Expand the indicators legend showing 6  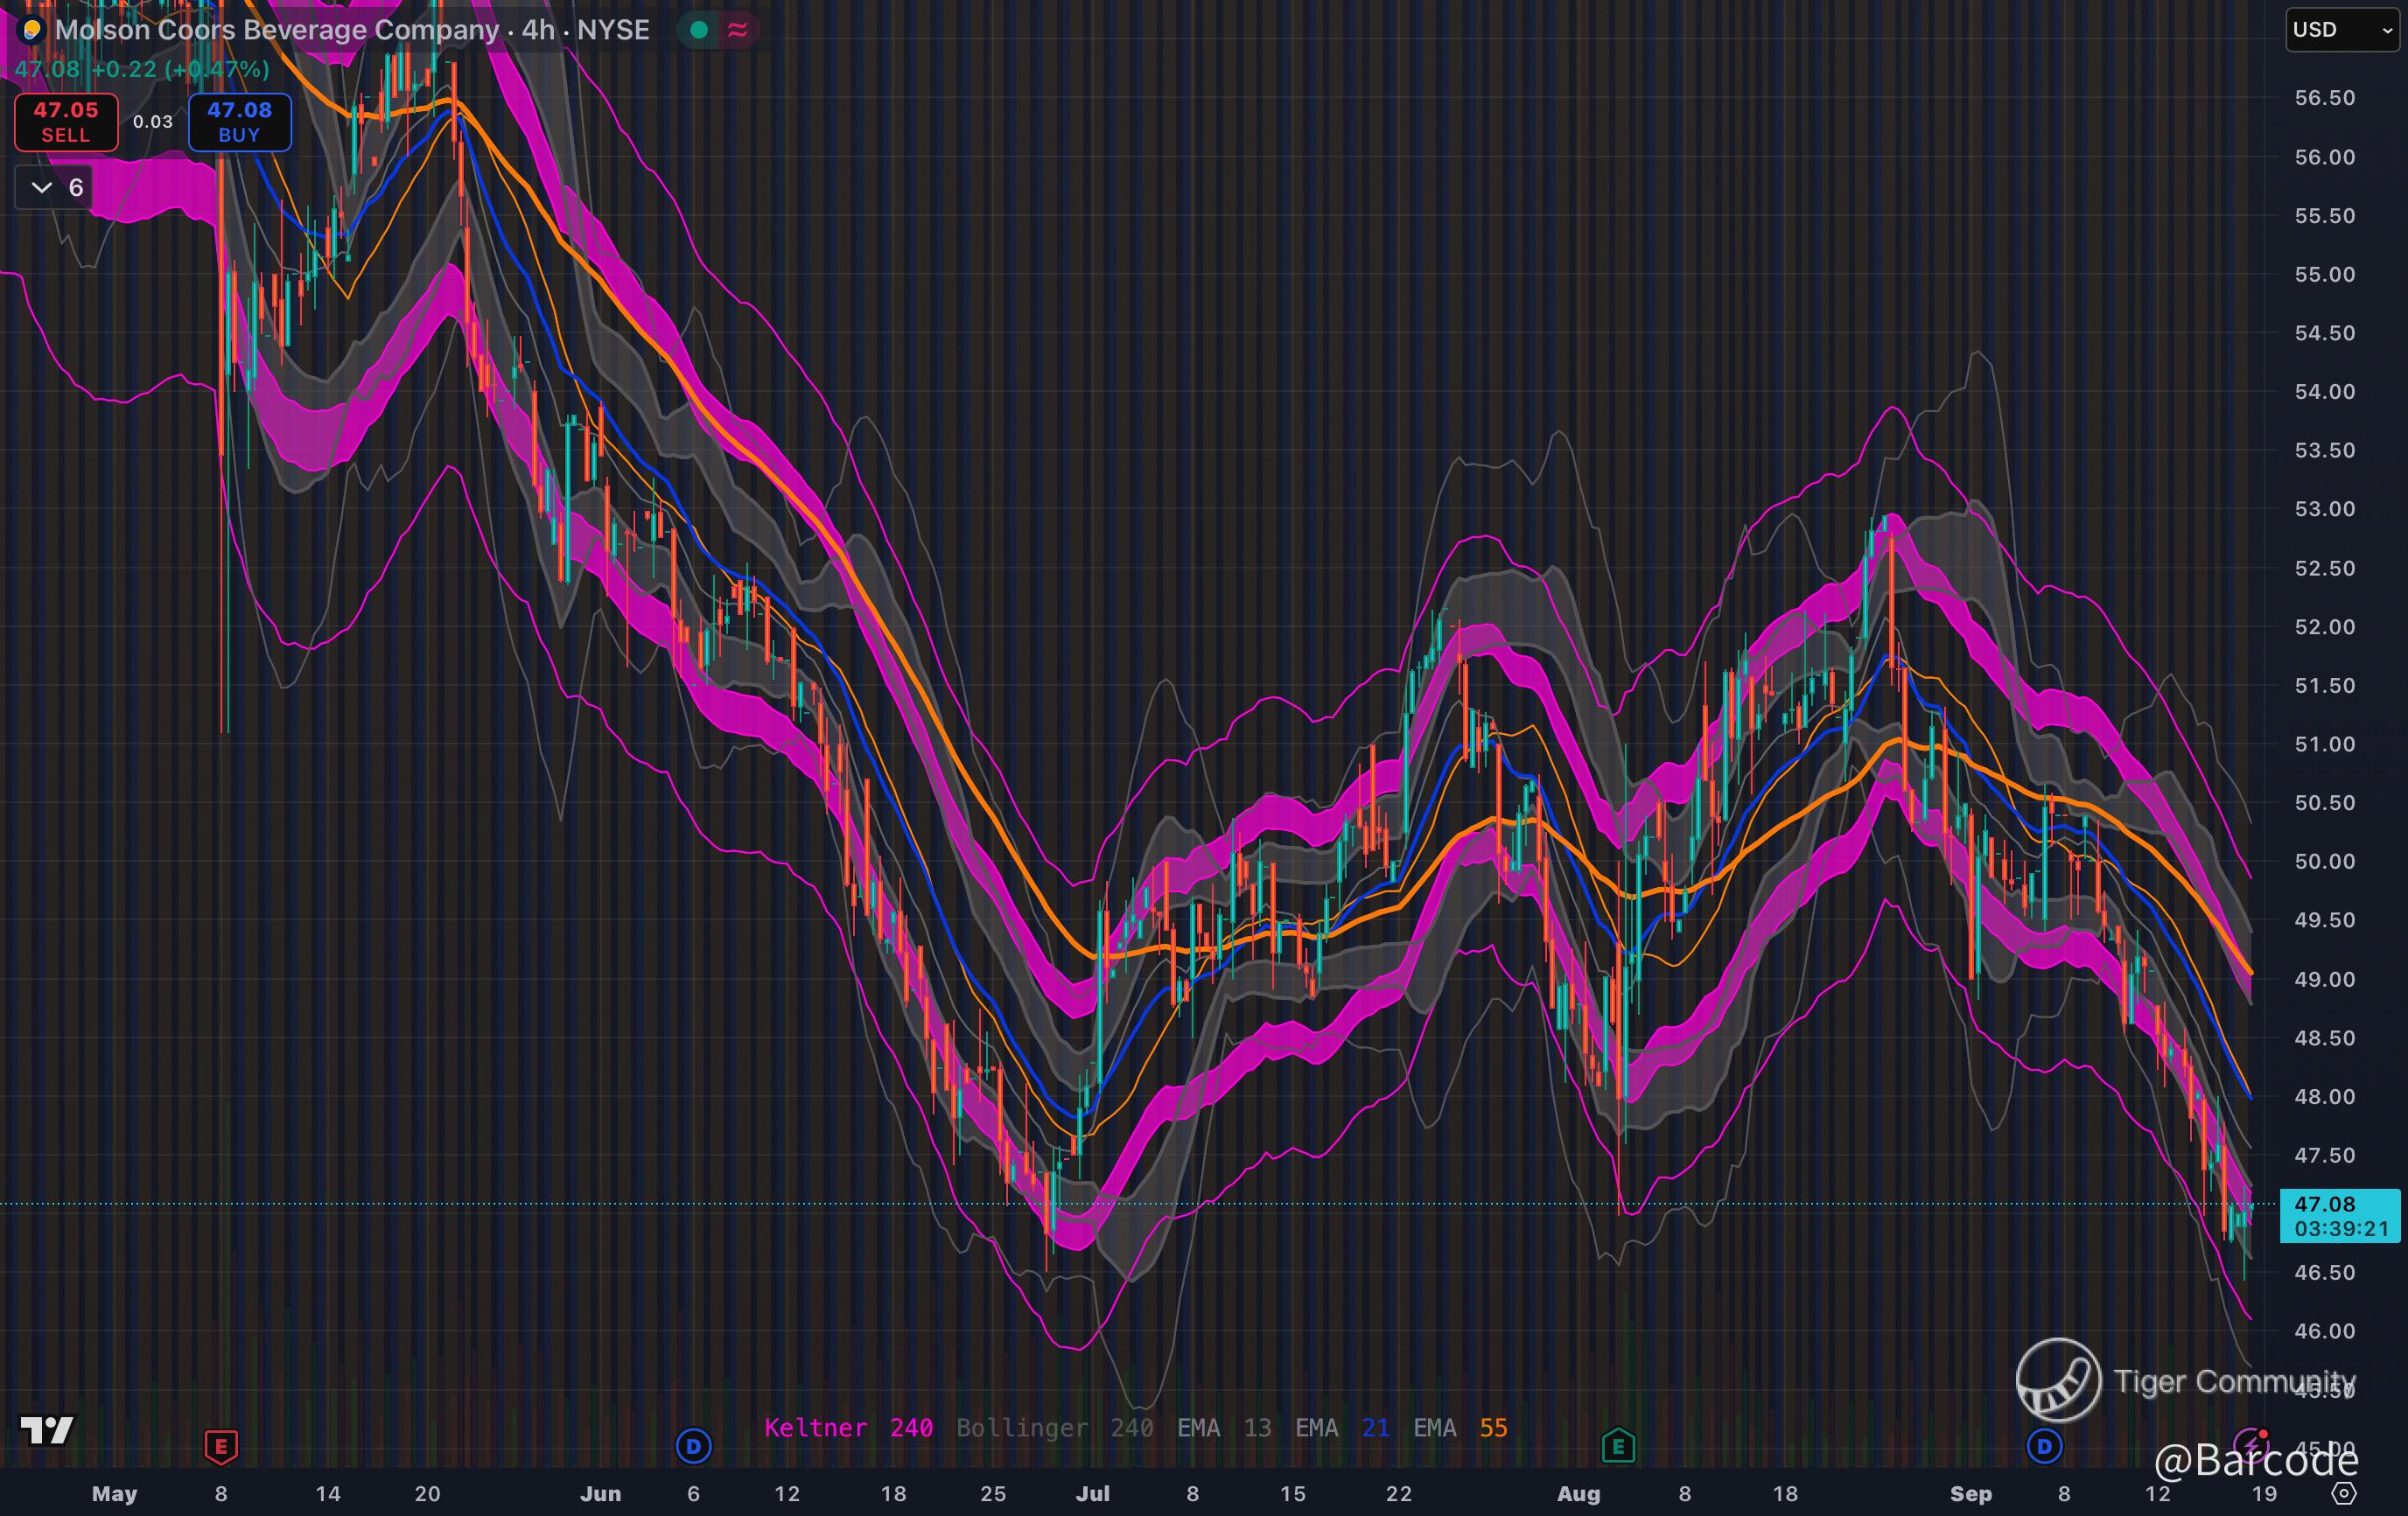point(55,187)
